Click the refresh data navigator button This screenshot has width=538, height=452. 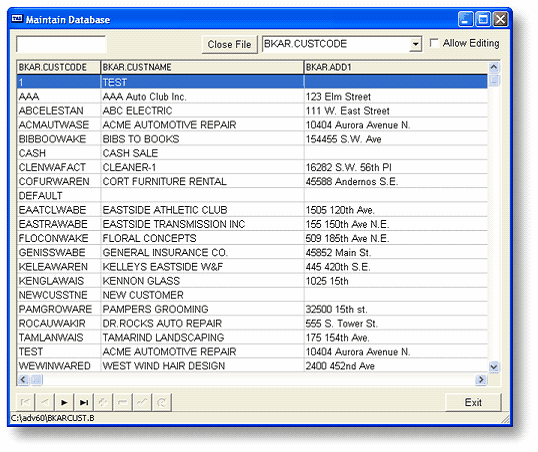[162, 402]
